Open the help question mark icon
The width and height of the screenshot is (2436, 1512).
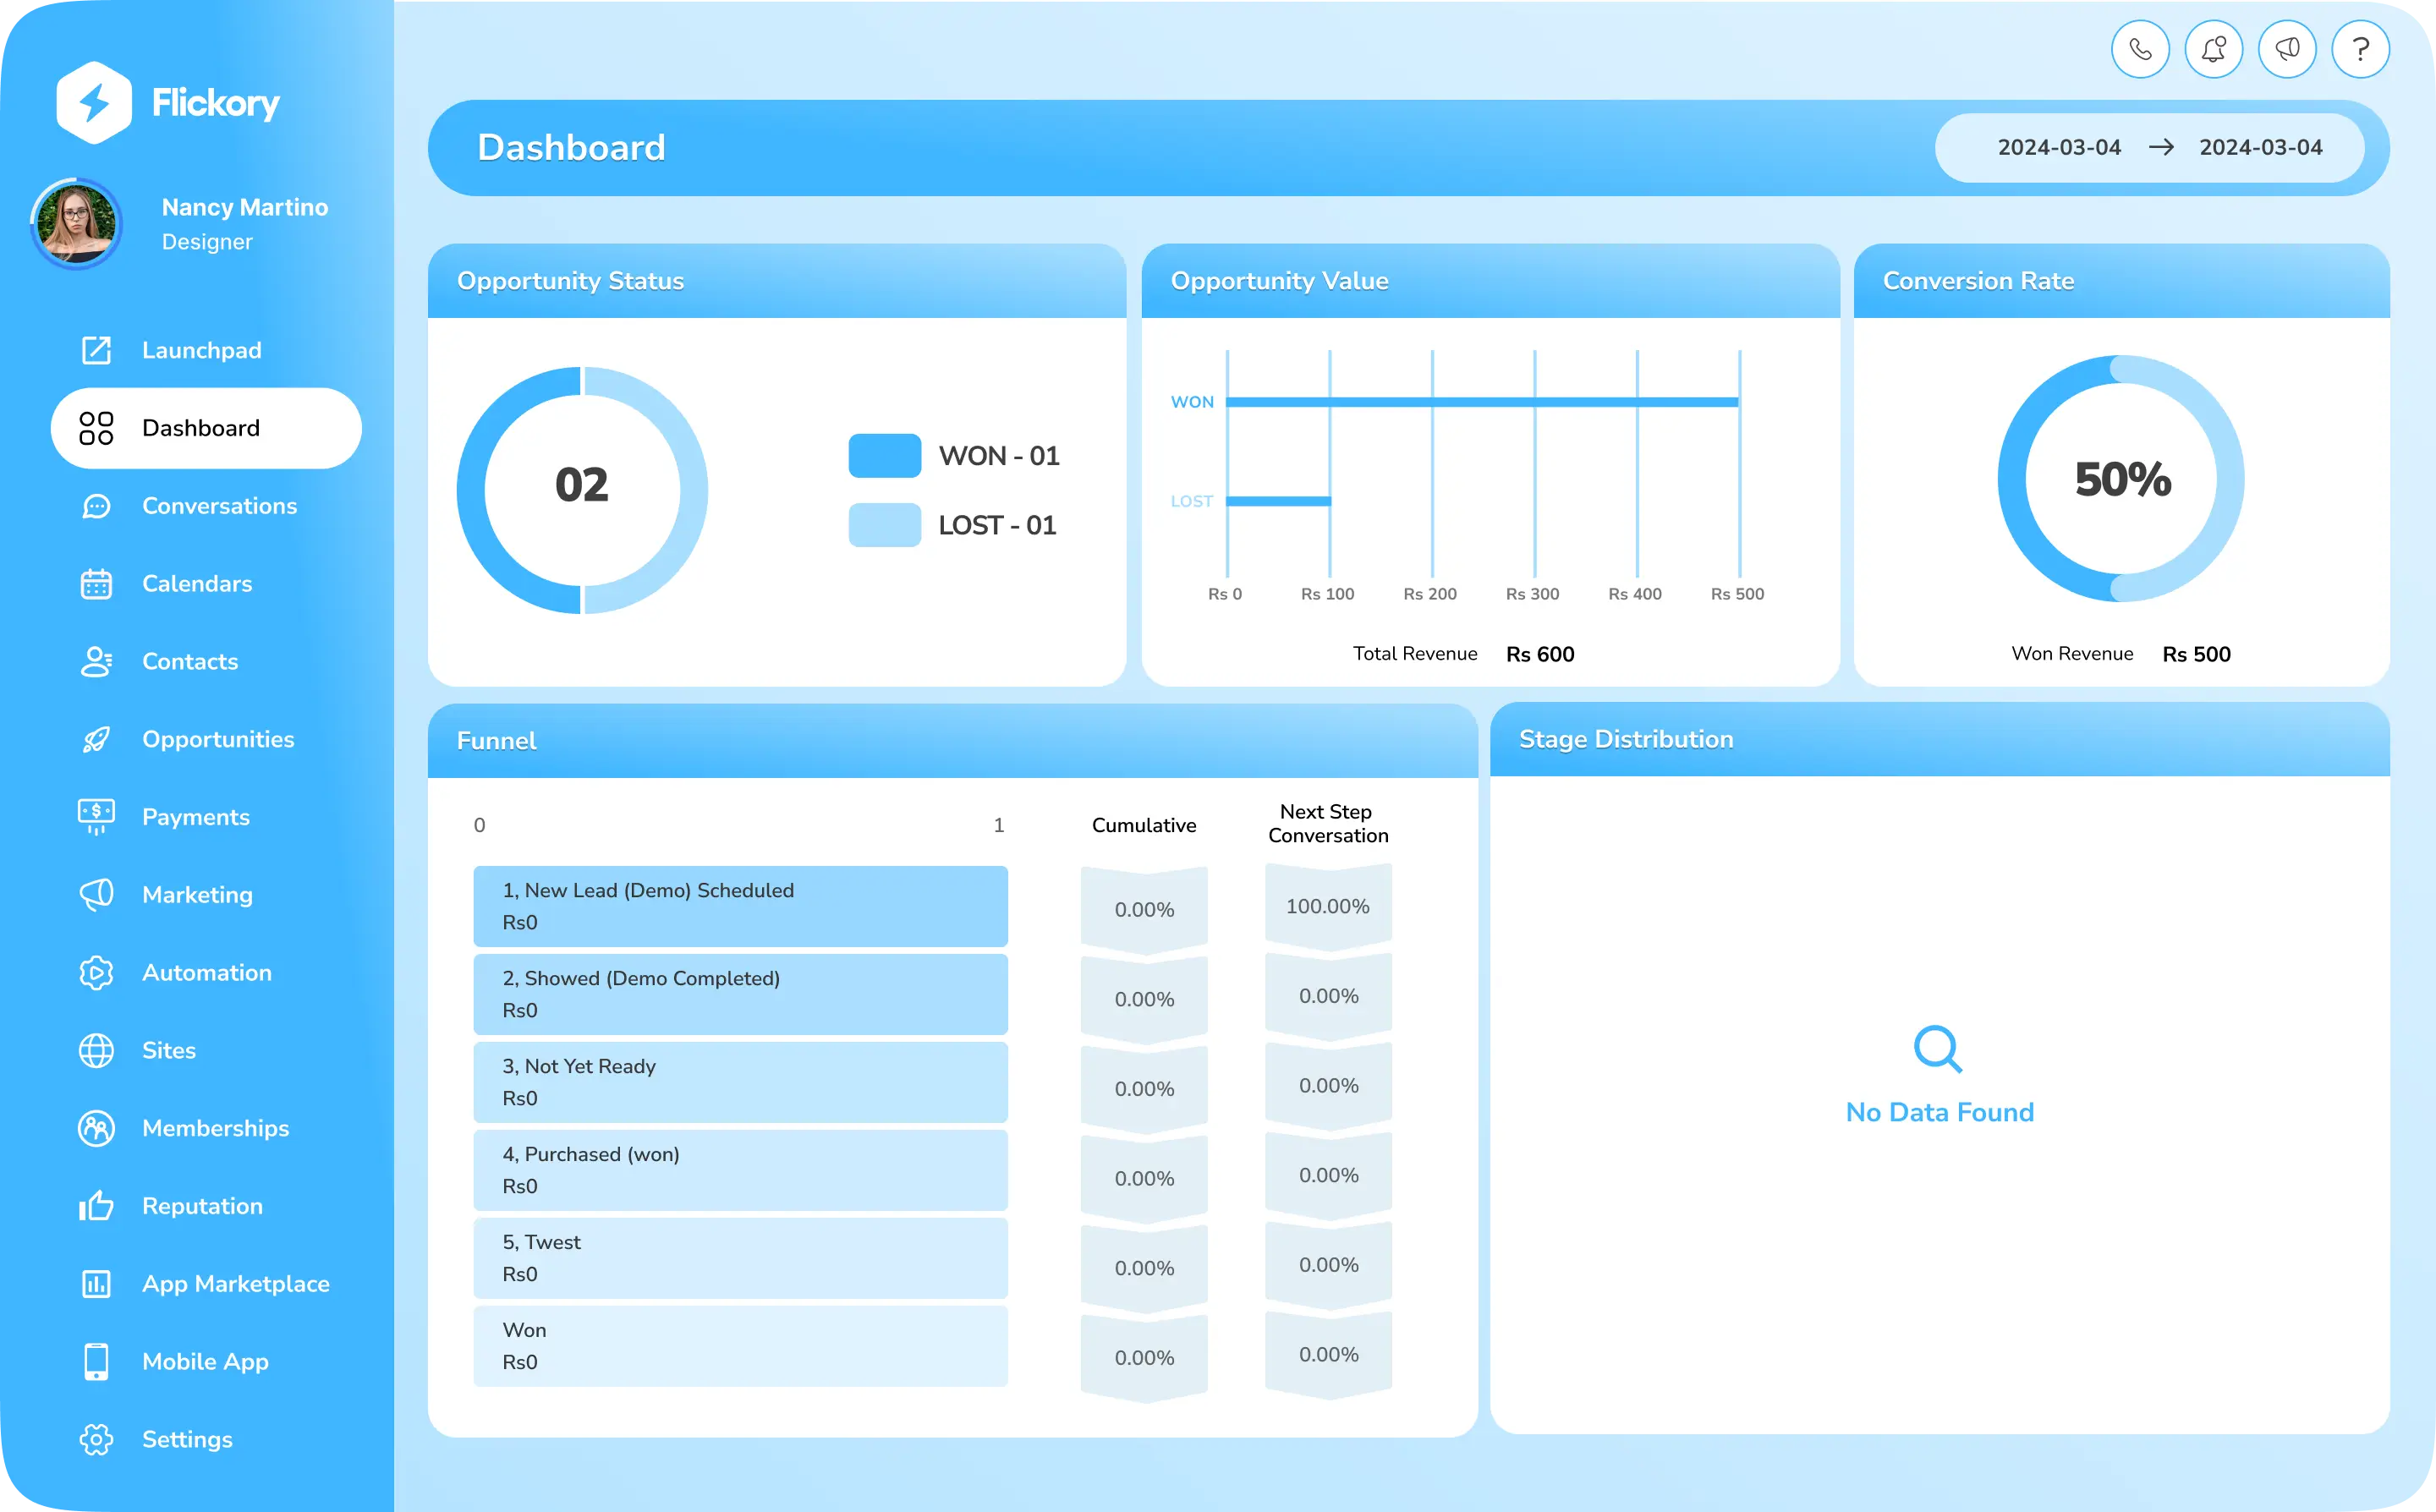[x=2361, y=49]
